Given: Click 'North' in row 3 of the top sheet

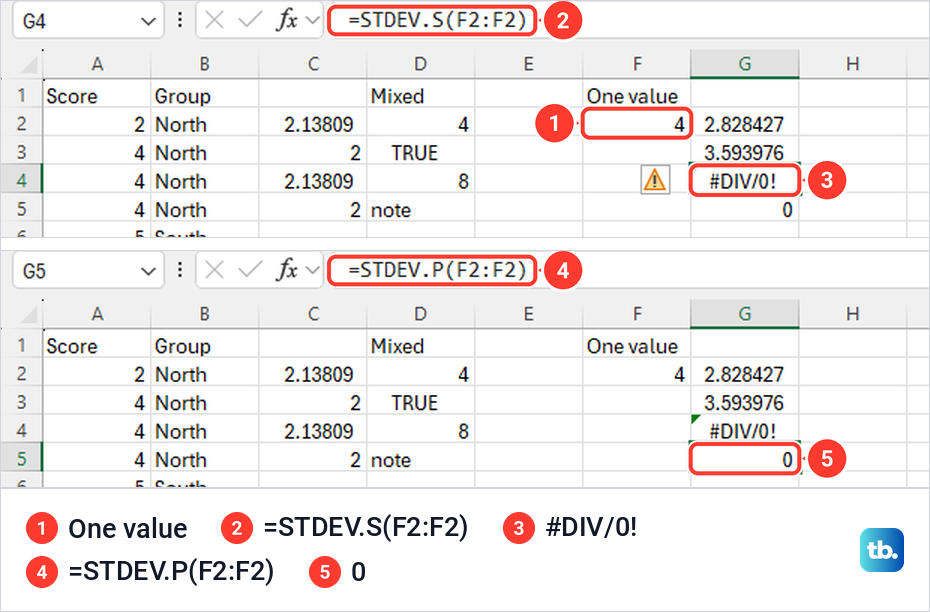Looking at the screenshot, I should (205, 152).
